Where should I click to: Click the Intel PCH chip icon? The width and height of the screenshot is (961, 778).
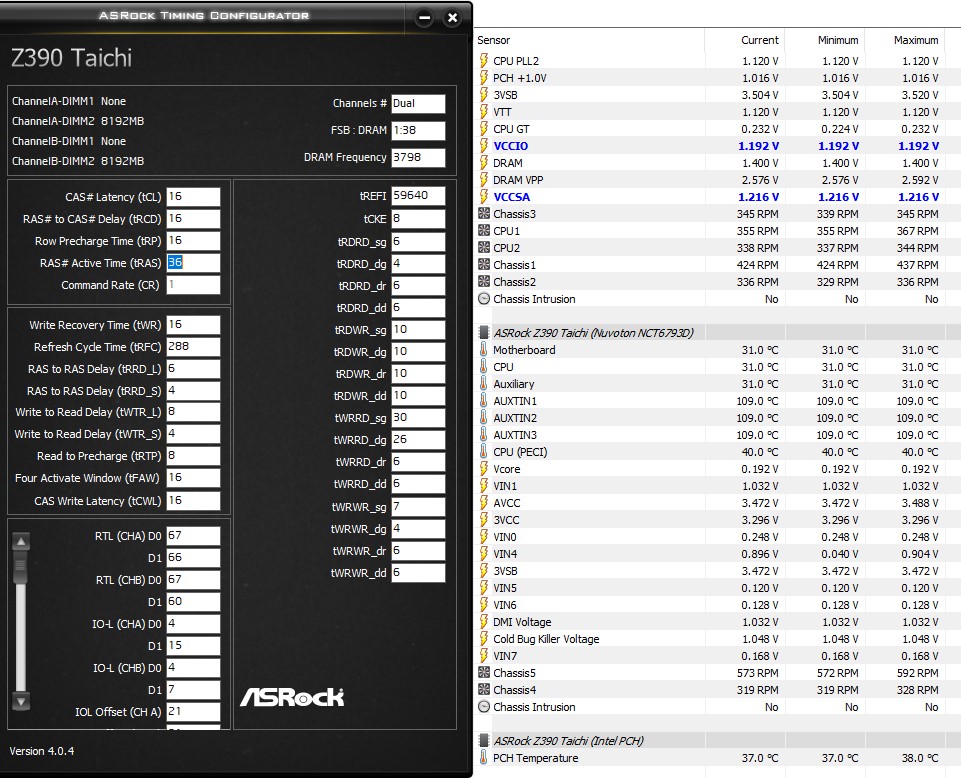tap(484, 741)
